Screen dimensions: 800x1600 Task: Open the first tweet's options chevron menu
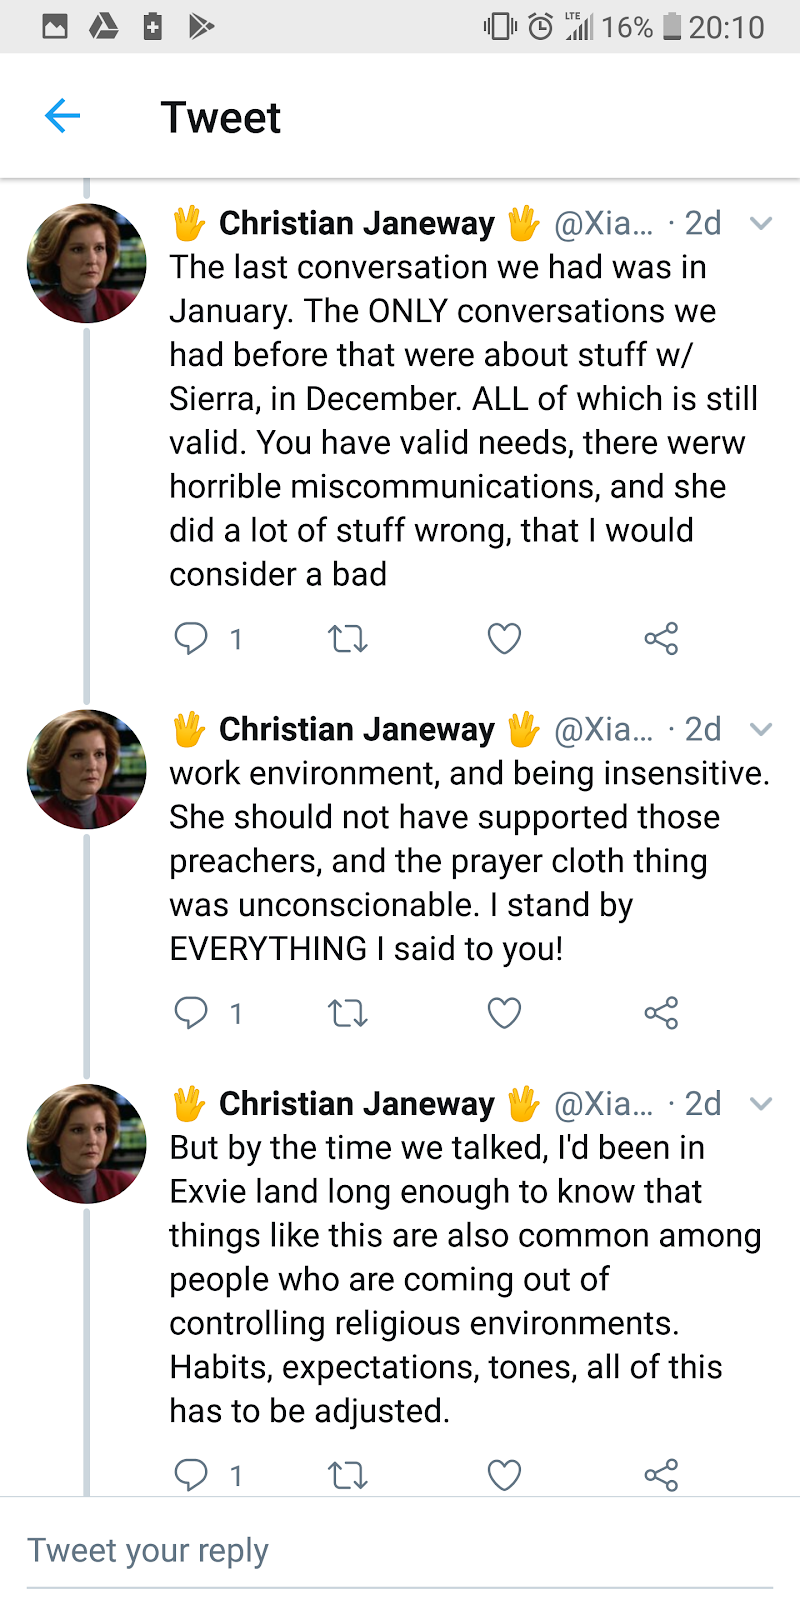761,223
